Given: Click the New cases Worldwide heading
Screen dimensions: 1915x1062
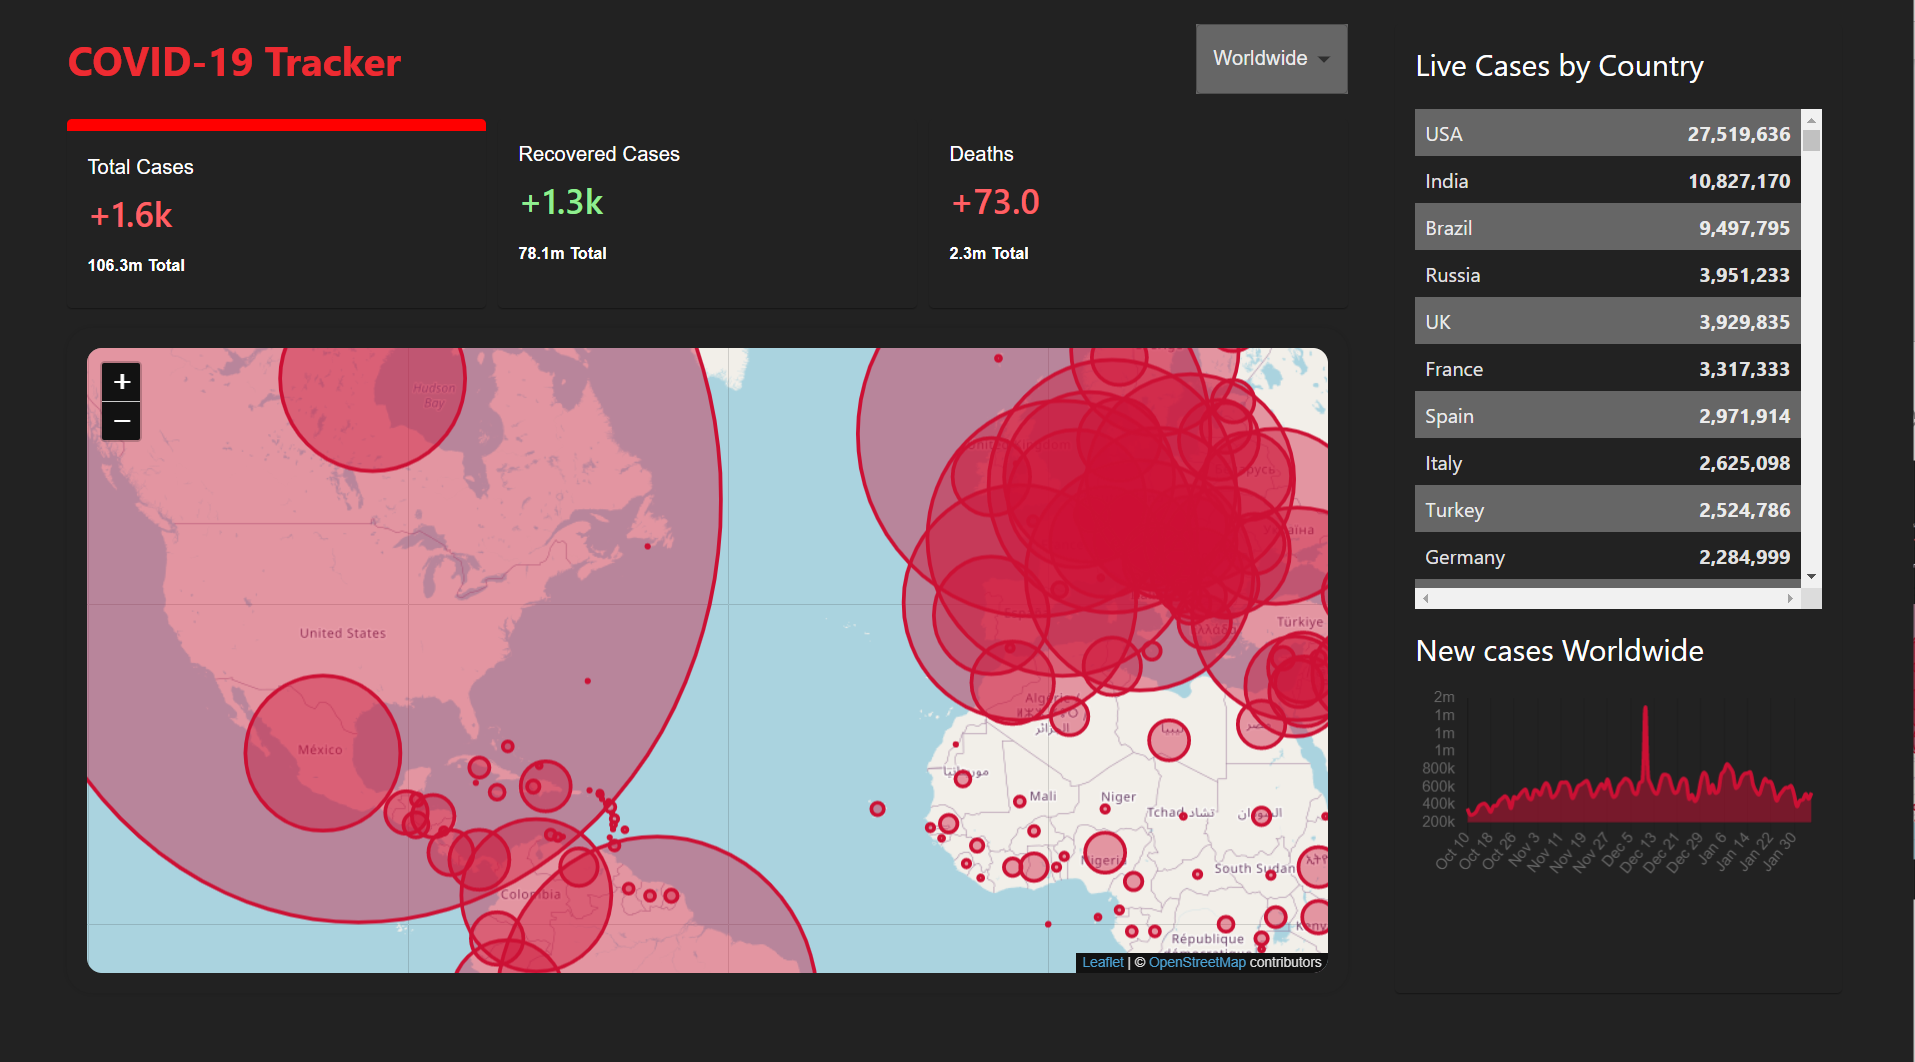Looking at the screenshot, I should click(1559, 651).
